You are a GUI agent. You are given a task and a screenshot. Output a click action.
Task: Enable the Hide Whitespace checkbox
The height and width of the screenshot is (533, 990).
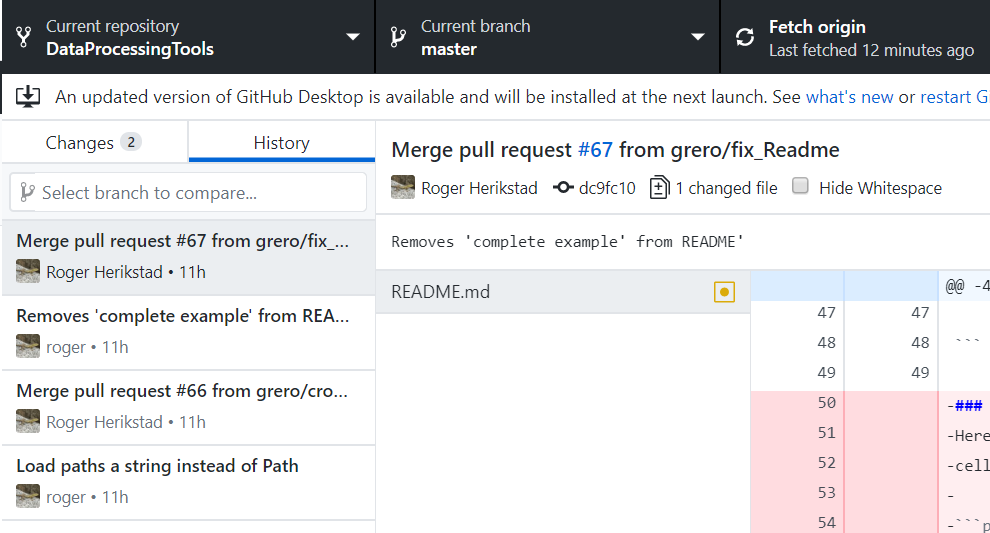point(800,186)
